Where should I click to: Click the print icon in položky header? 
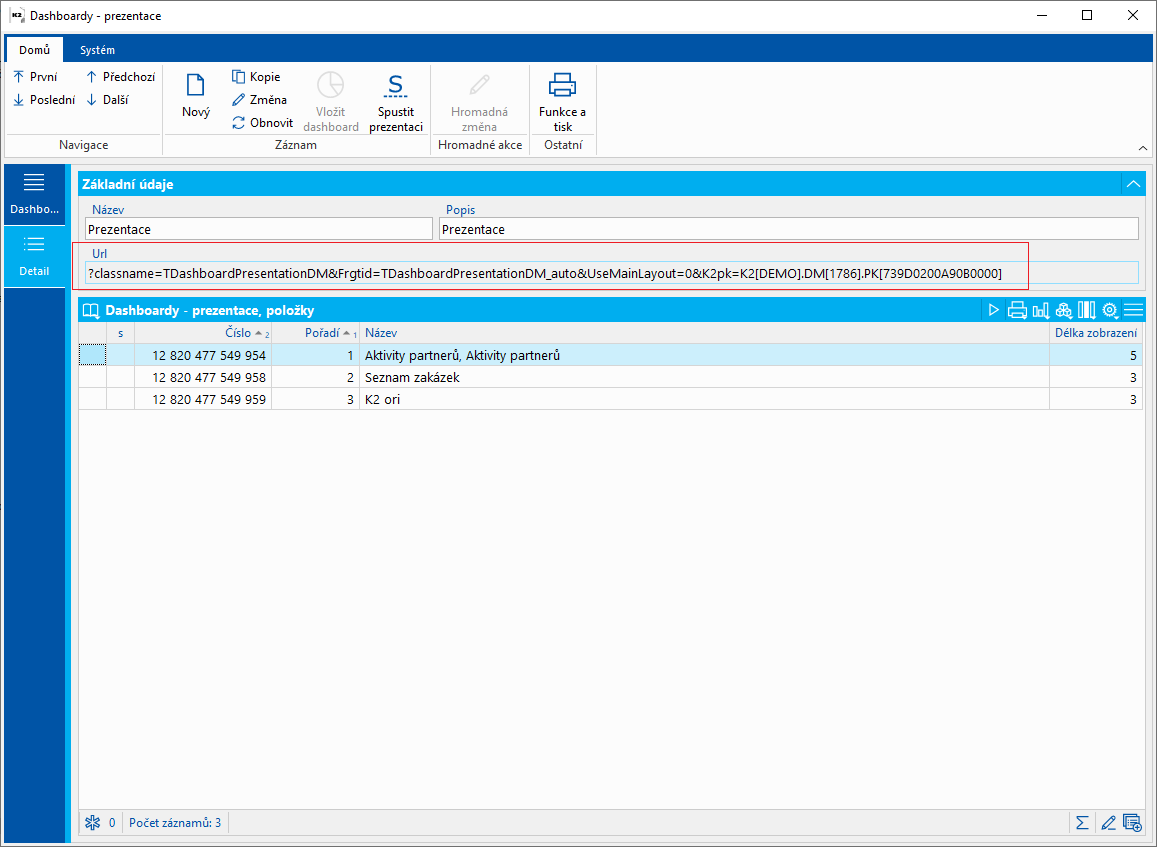point(1017,310)
